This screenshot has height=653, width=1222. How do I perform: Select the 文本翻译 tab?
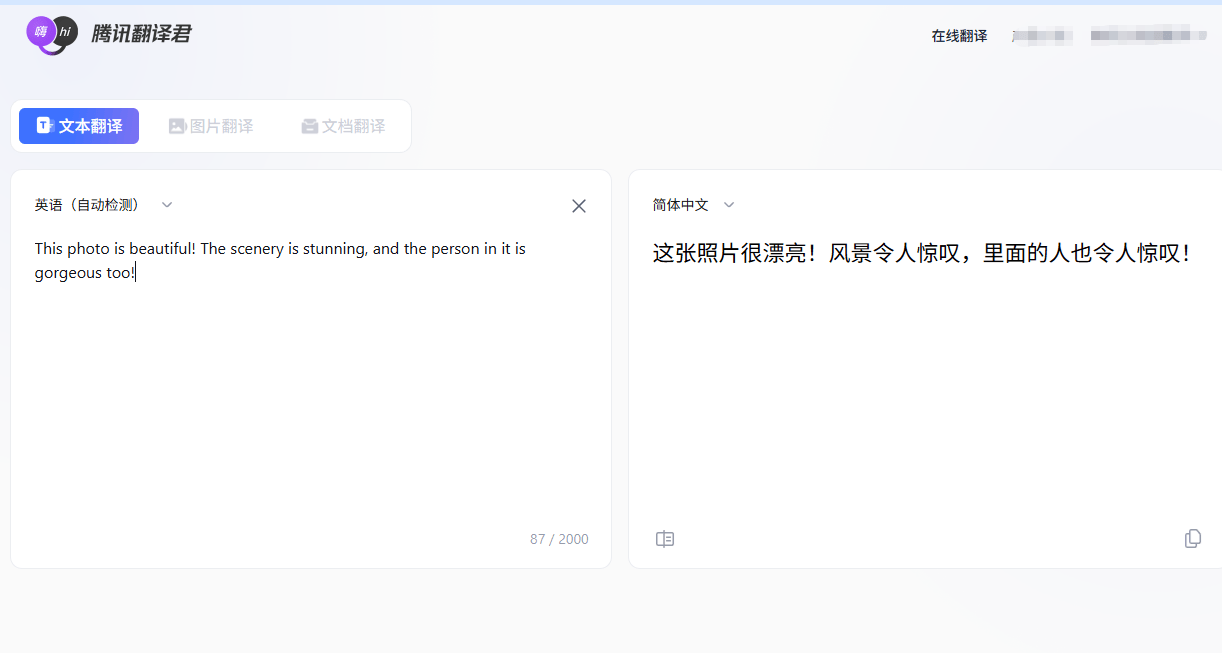[78, 125]
